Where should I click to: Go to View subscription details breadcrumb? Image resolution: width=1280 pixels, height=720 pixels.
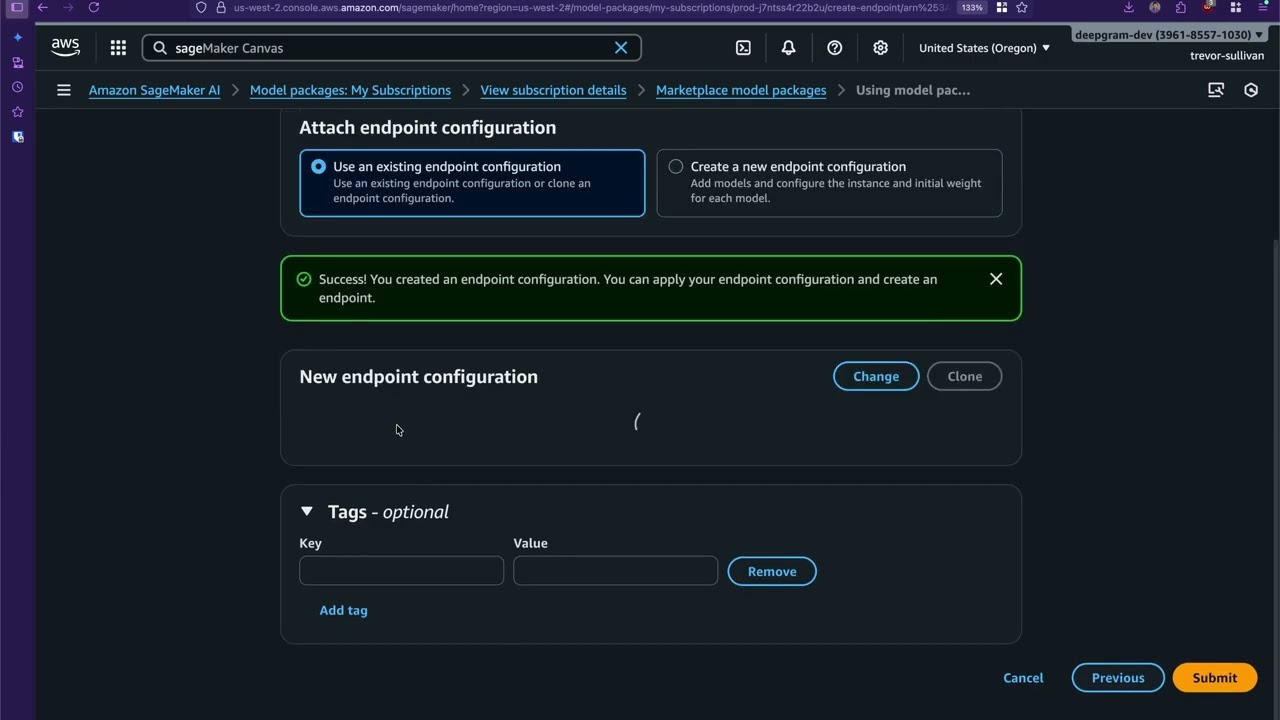pyautogui.click(x=553, y=90)
